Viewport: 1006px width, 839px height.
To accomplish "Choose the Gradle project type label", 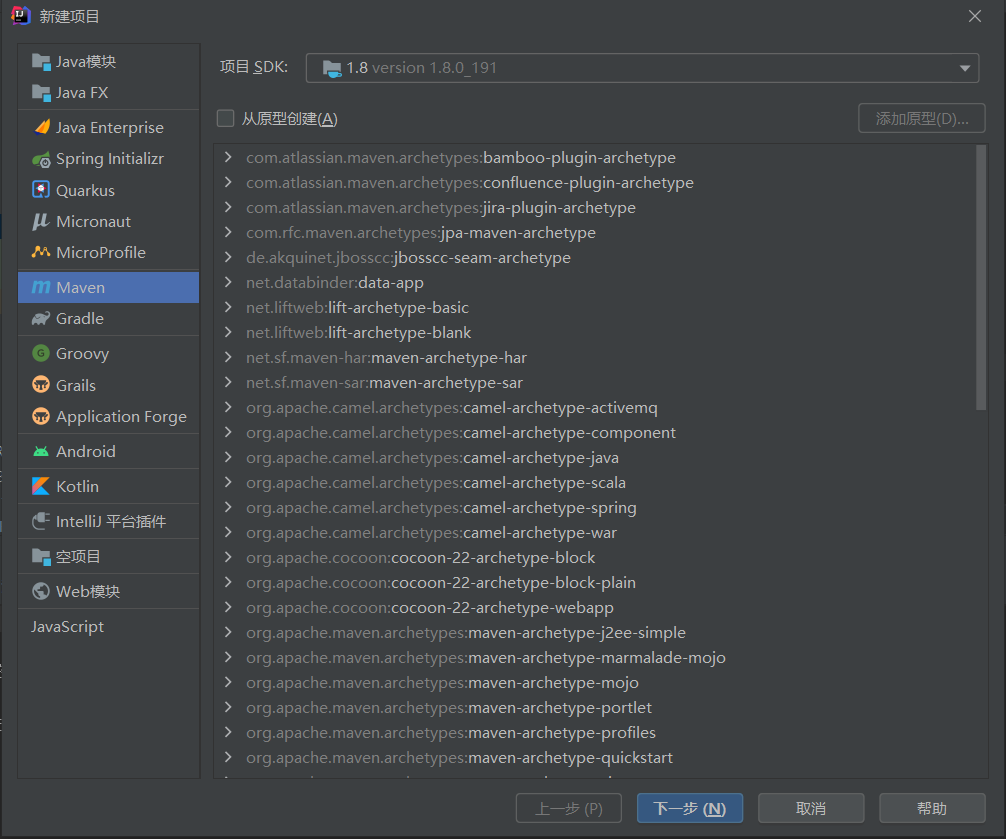I will [80, 318].
